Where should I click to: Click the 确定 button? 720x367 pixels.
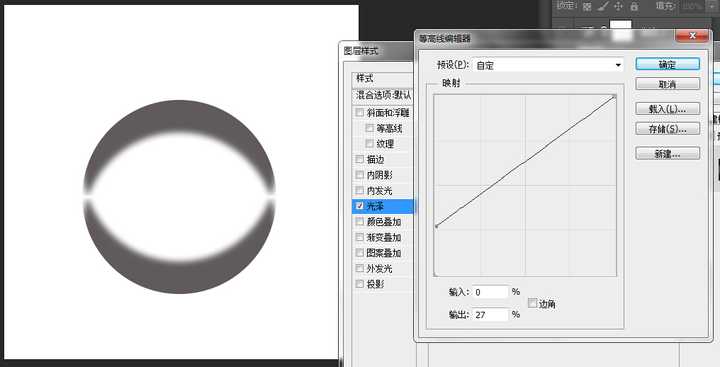point(667,64)
